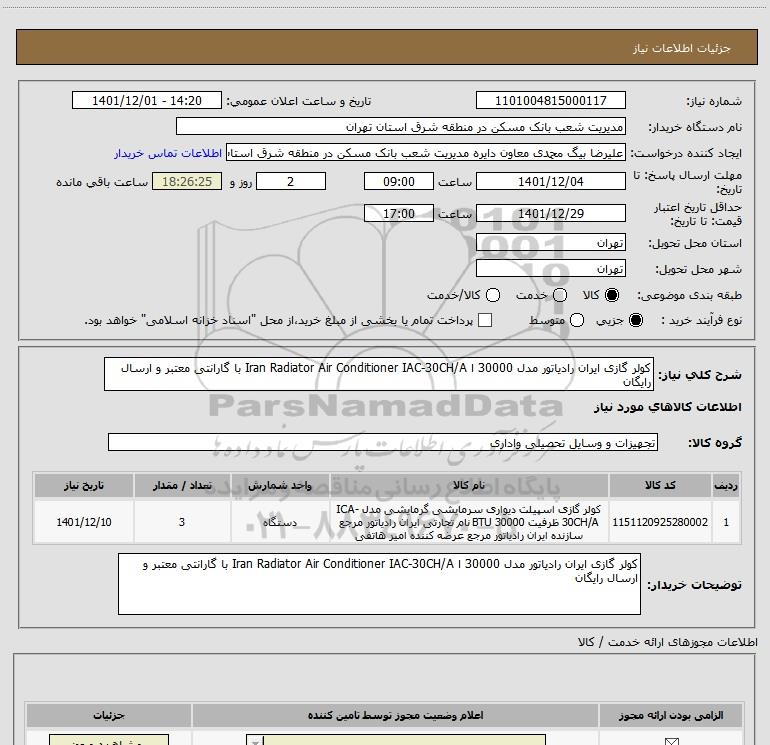
Task: Click the general need description text box
Action: pyautogui.click(x=379, y=374)
